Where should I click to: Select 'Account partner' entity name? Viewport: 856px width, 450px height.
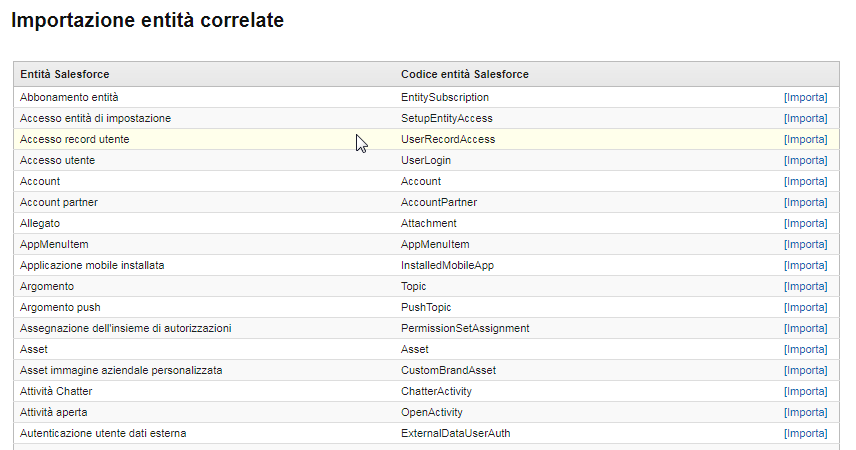tap(59, 203)
